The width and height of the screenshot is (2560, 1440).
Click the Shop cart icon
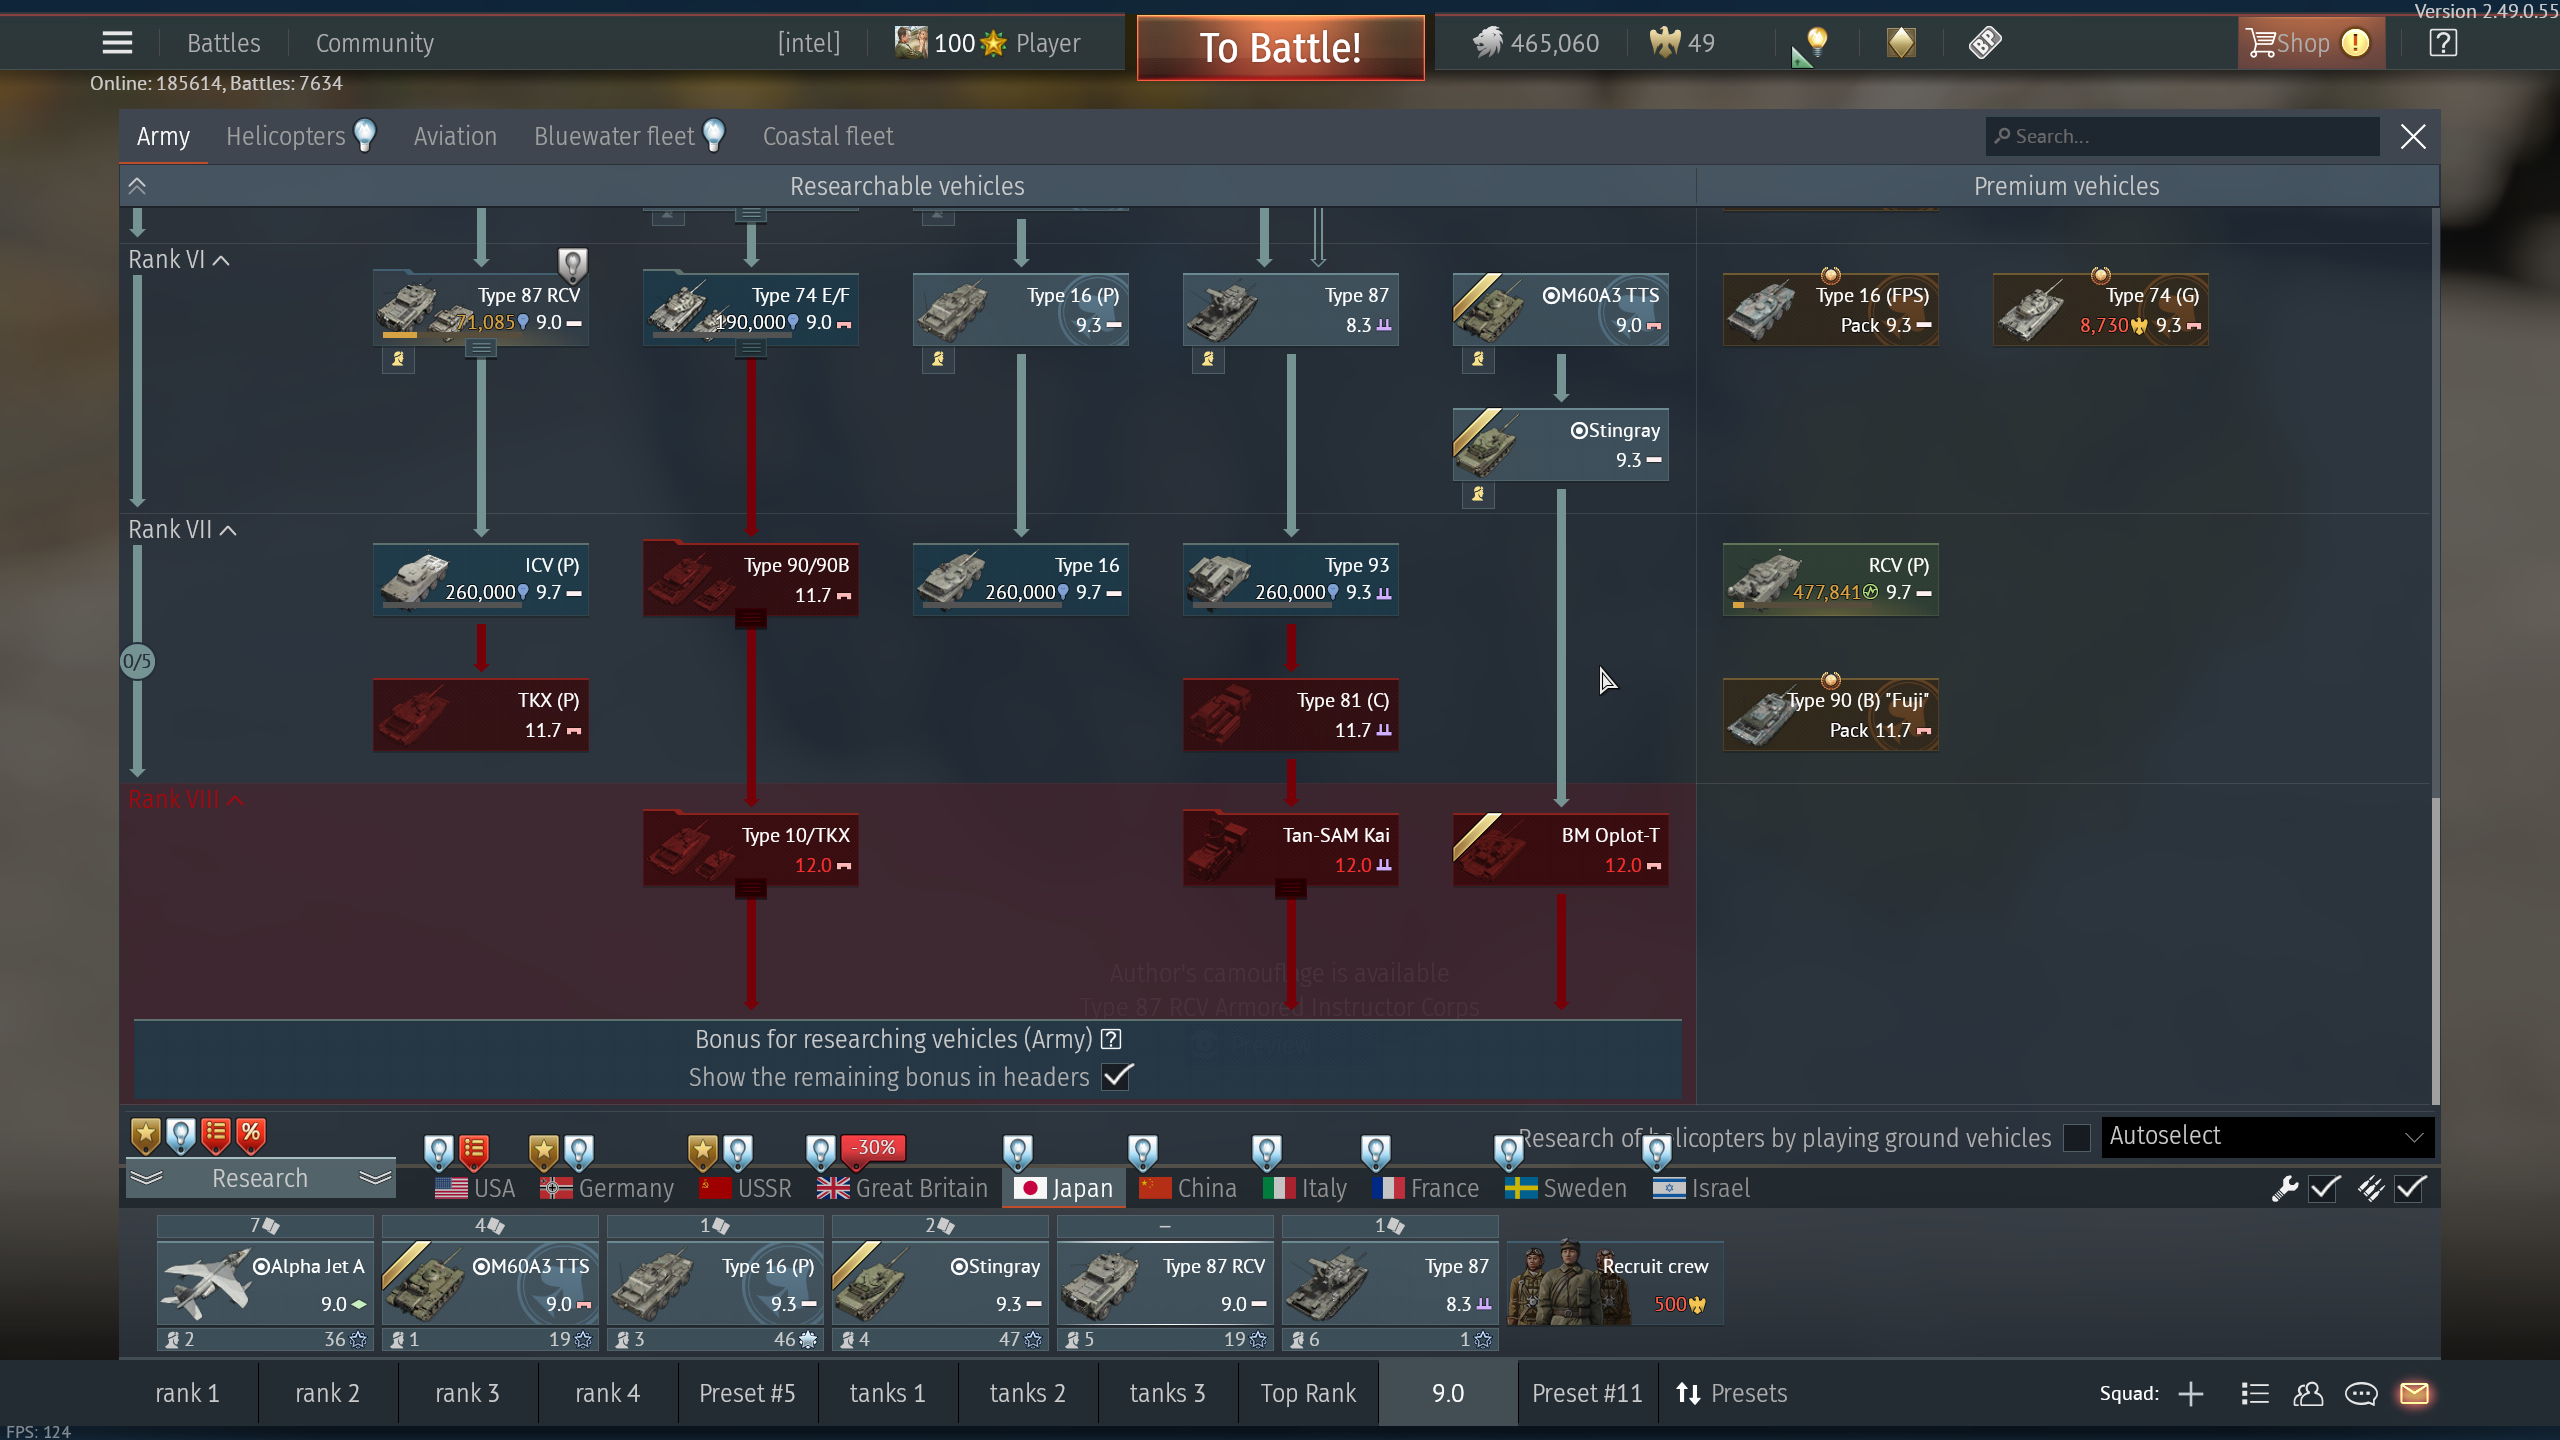coord(2260,43)
